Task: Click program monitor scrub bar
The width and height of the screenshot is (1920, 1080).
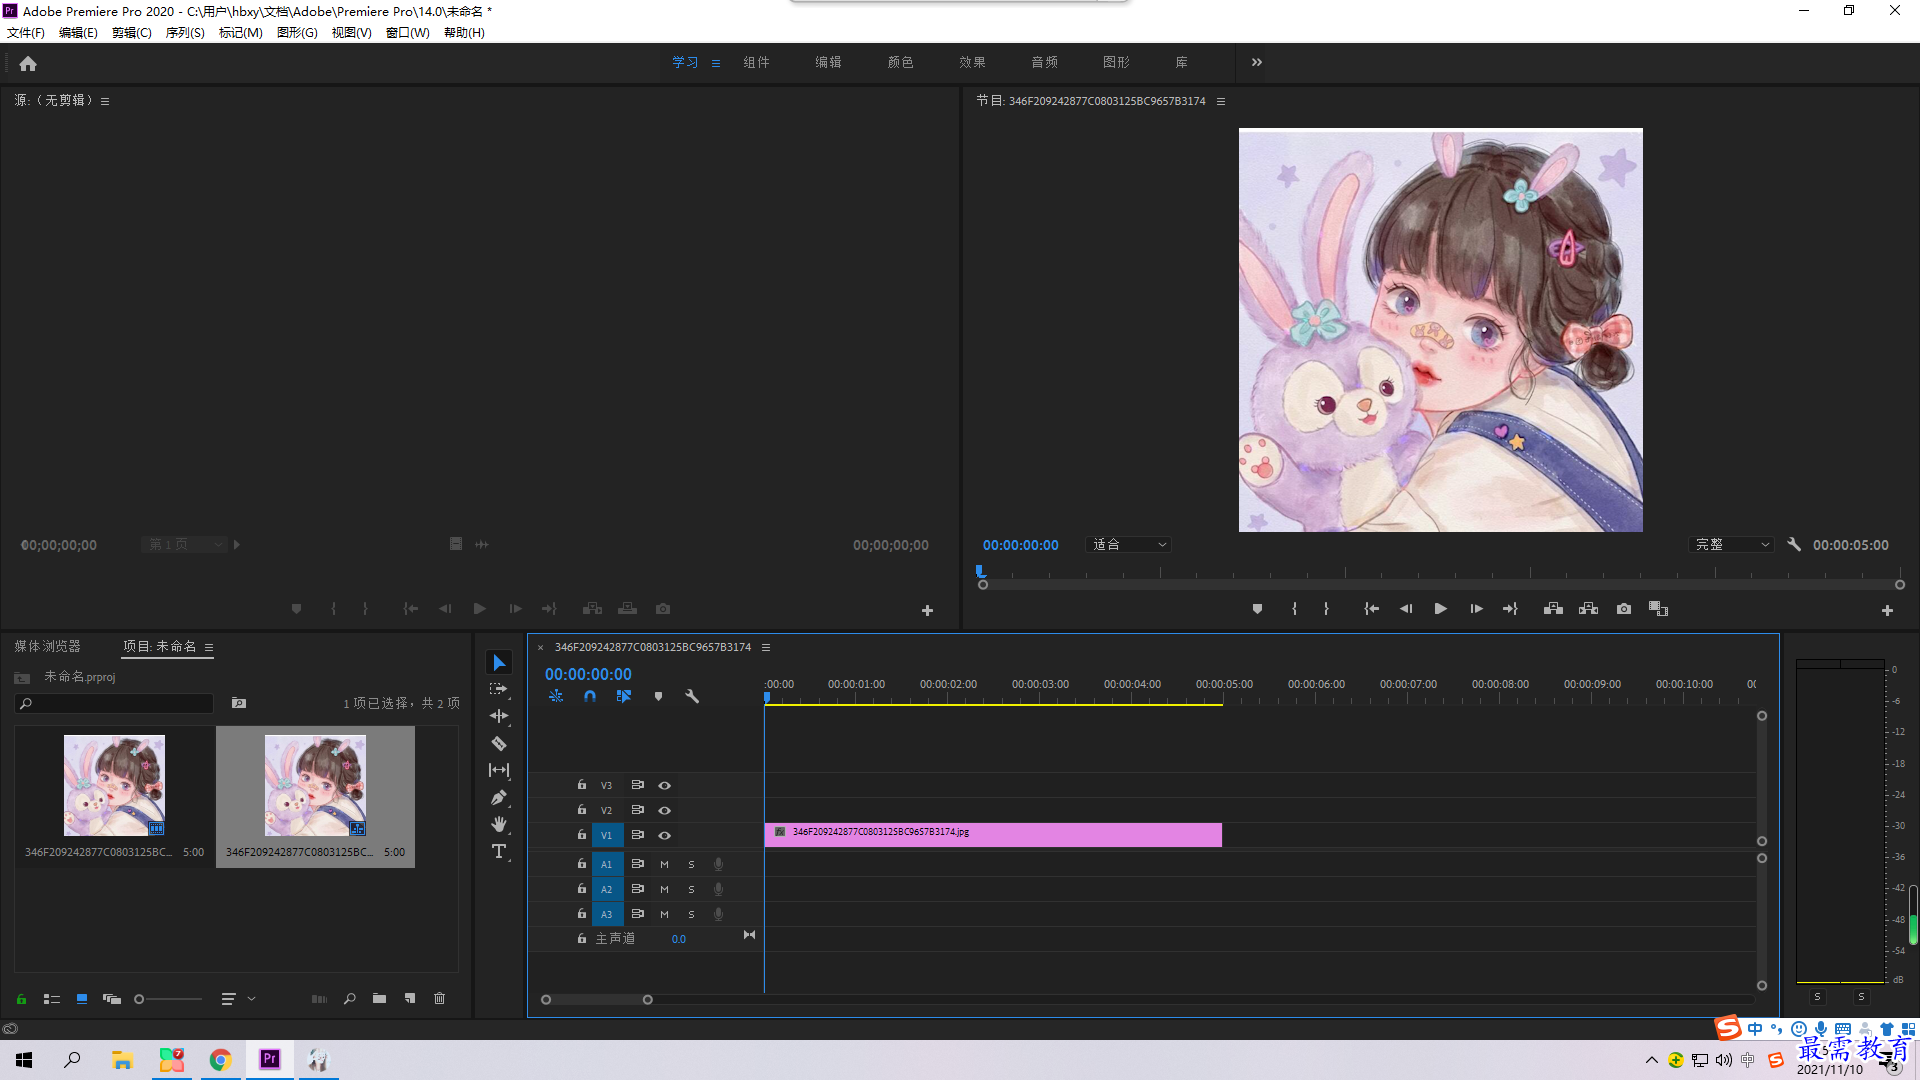Action: tap(1441, 584)
